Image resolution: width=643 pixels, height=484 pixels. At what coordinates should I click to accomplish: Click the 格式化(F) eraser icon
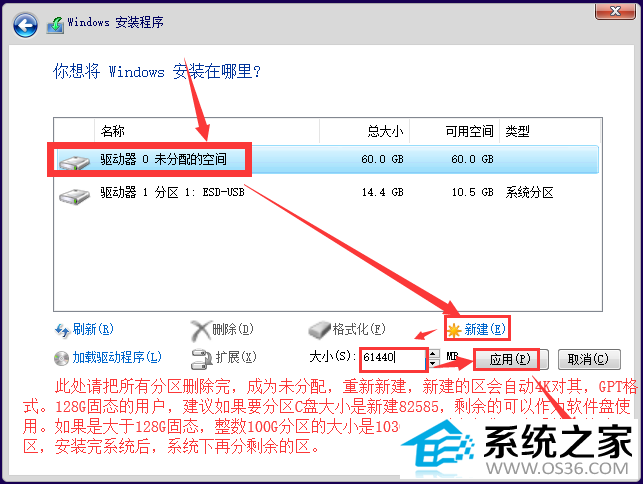click(319, 330)
